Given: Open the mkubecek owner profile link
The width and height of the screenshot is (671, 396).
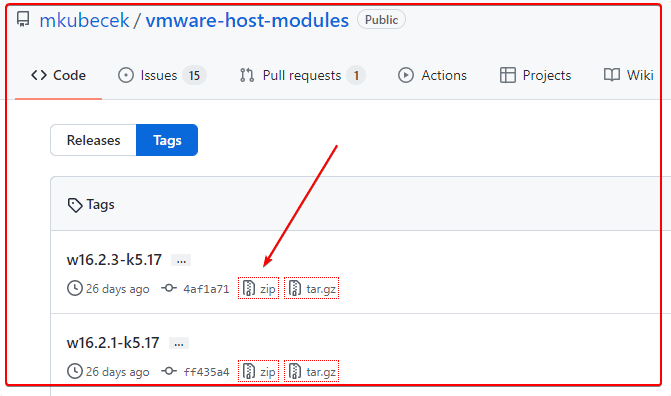Looking at the screenshot, I should tap(84, 21).
